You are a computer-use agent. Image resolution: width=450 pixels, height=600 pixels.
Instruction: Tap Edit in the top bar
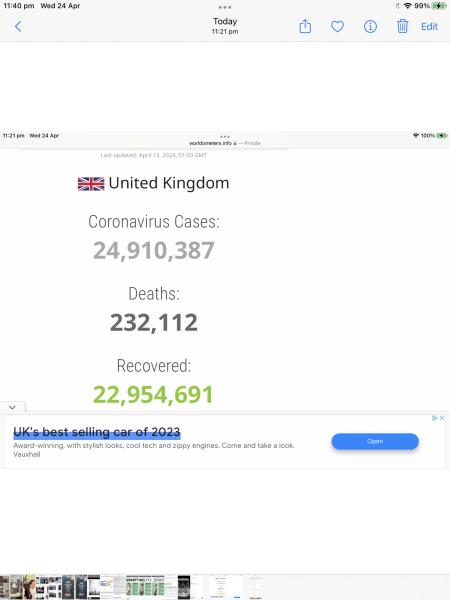[429, 26]
